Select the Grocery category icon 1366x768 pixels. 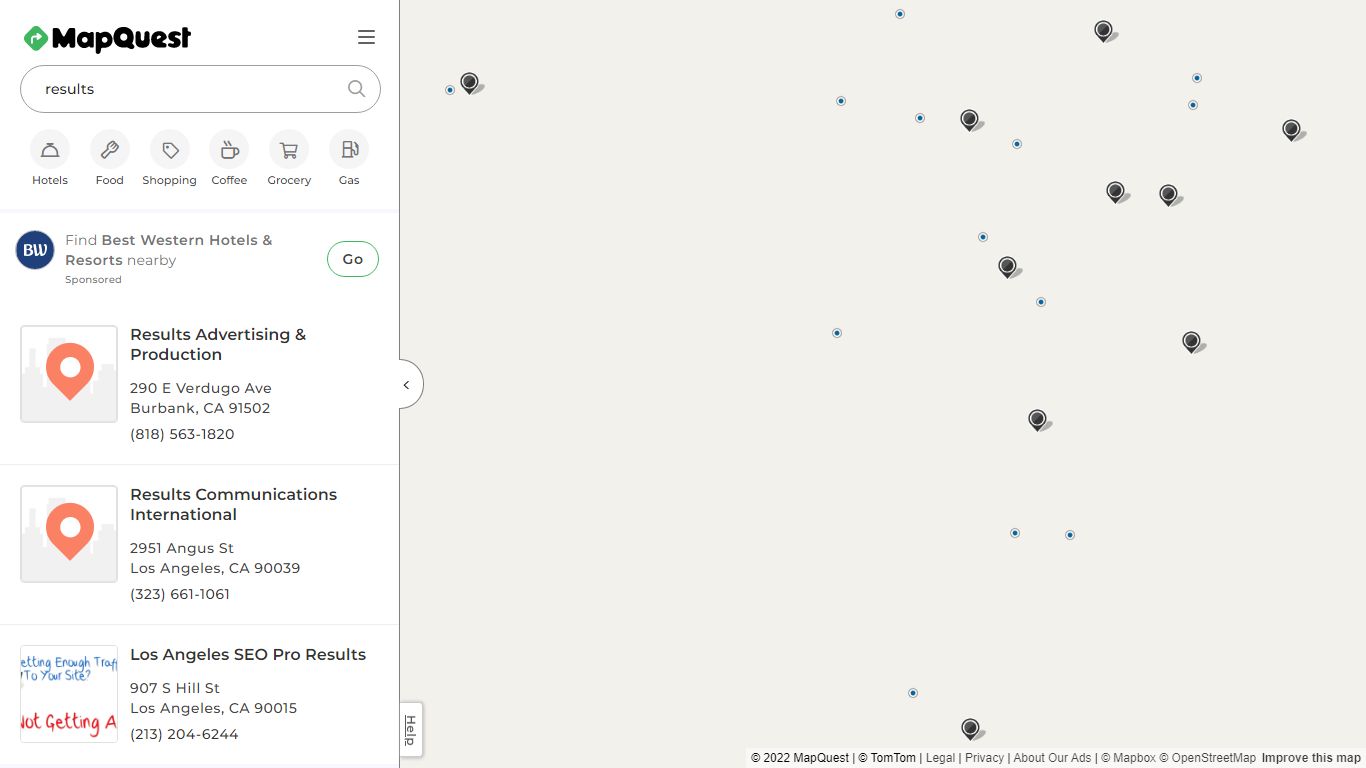point(289,150)
